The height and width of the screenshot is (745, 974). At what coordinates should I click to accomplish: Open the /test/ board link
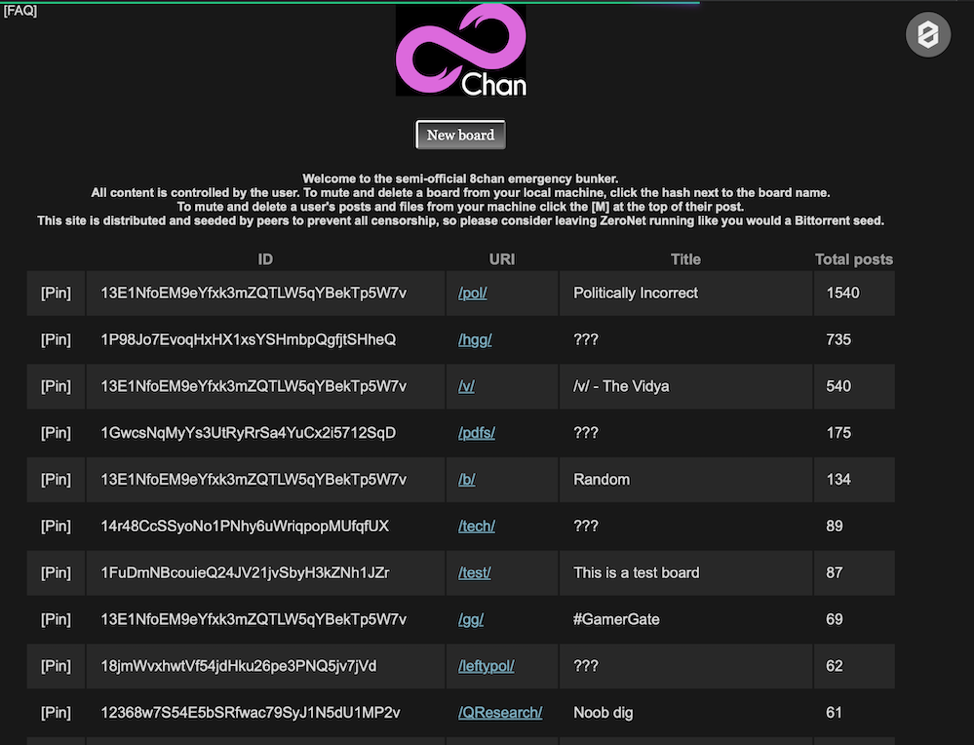475,573
